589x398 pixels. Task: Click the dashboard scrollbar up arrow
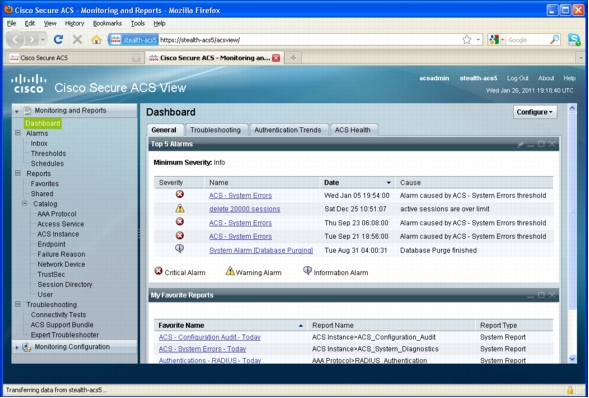point(572,109)
